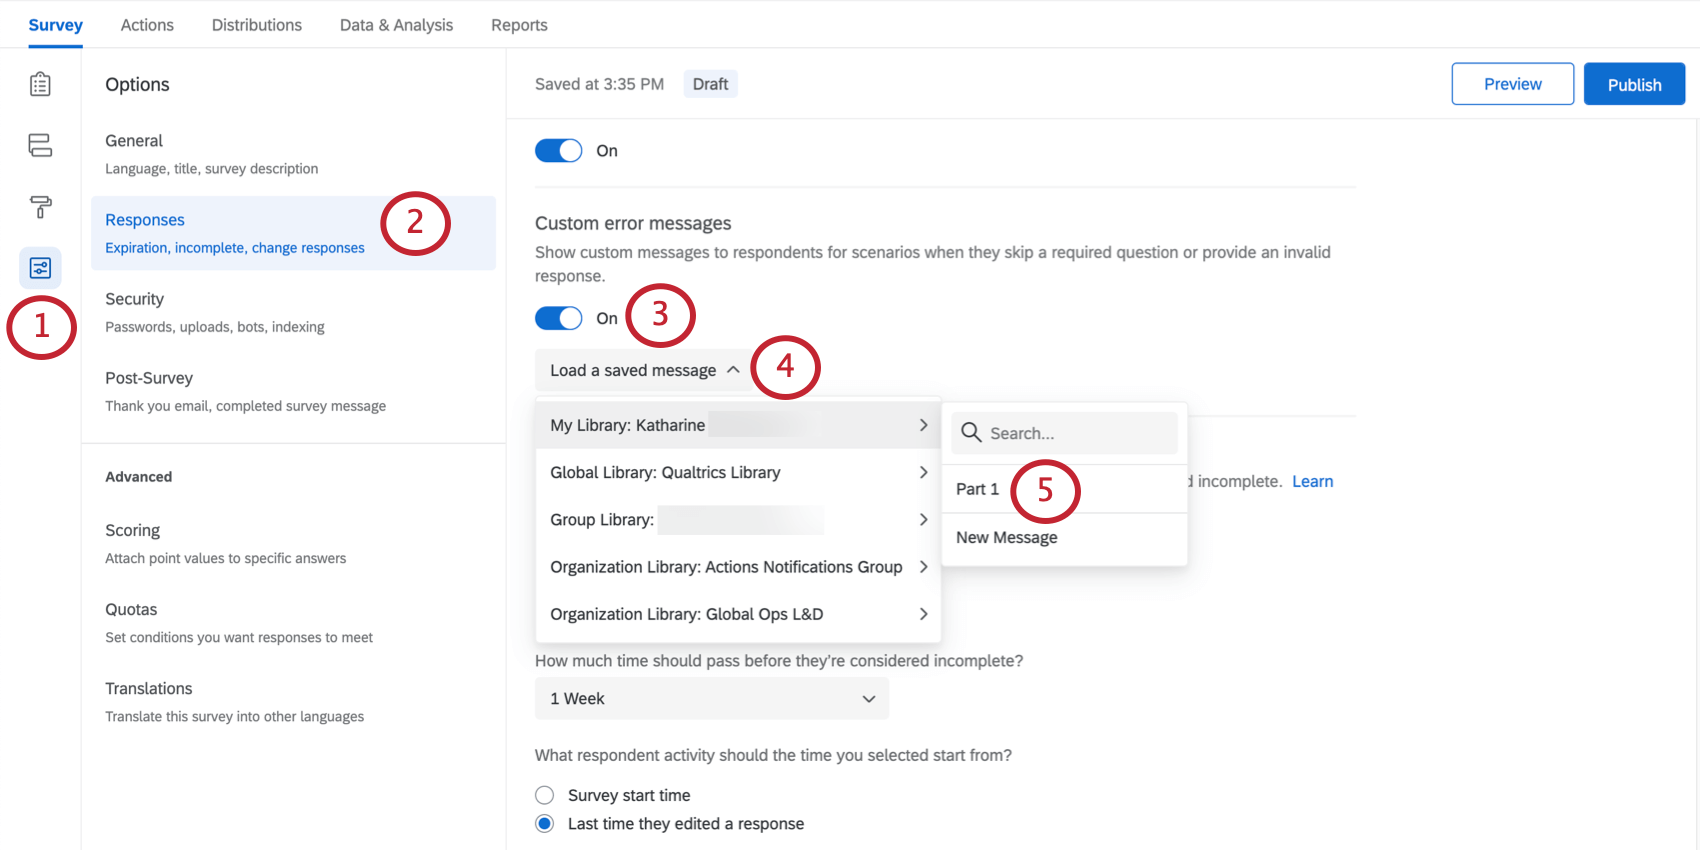Click the magnifying glass search icon

point(970,433)
